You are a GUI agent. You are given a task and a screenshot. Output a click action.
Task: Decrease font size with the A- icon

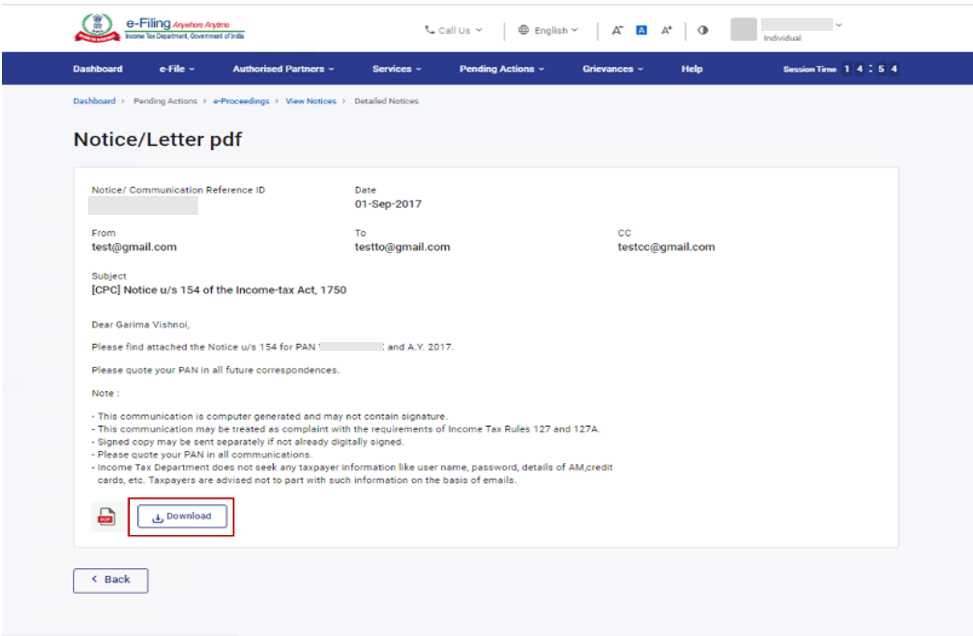[x=618, y=30]
